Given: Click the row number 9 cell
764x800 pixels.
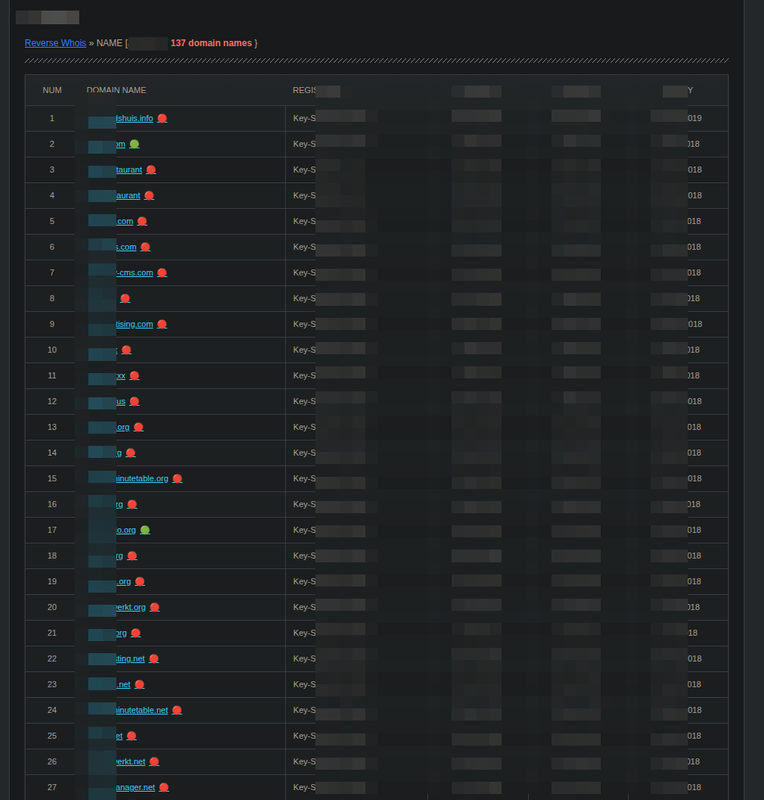Looking at the screenshot, I should pos(52,324).
